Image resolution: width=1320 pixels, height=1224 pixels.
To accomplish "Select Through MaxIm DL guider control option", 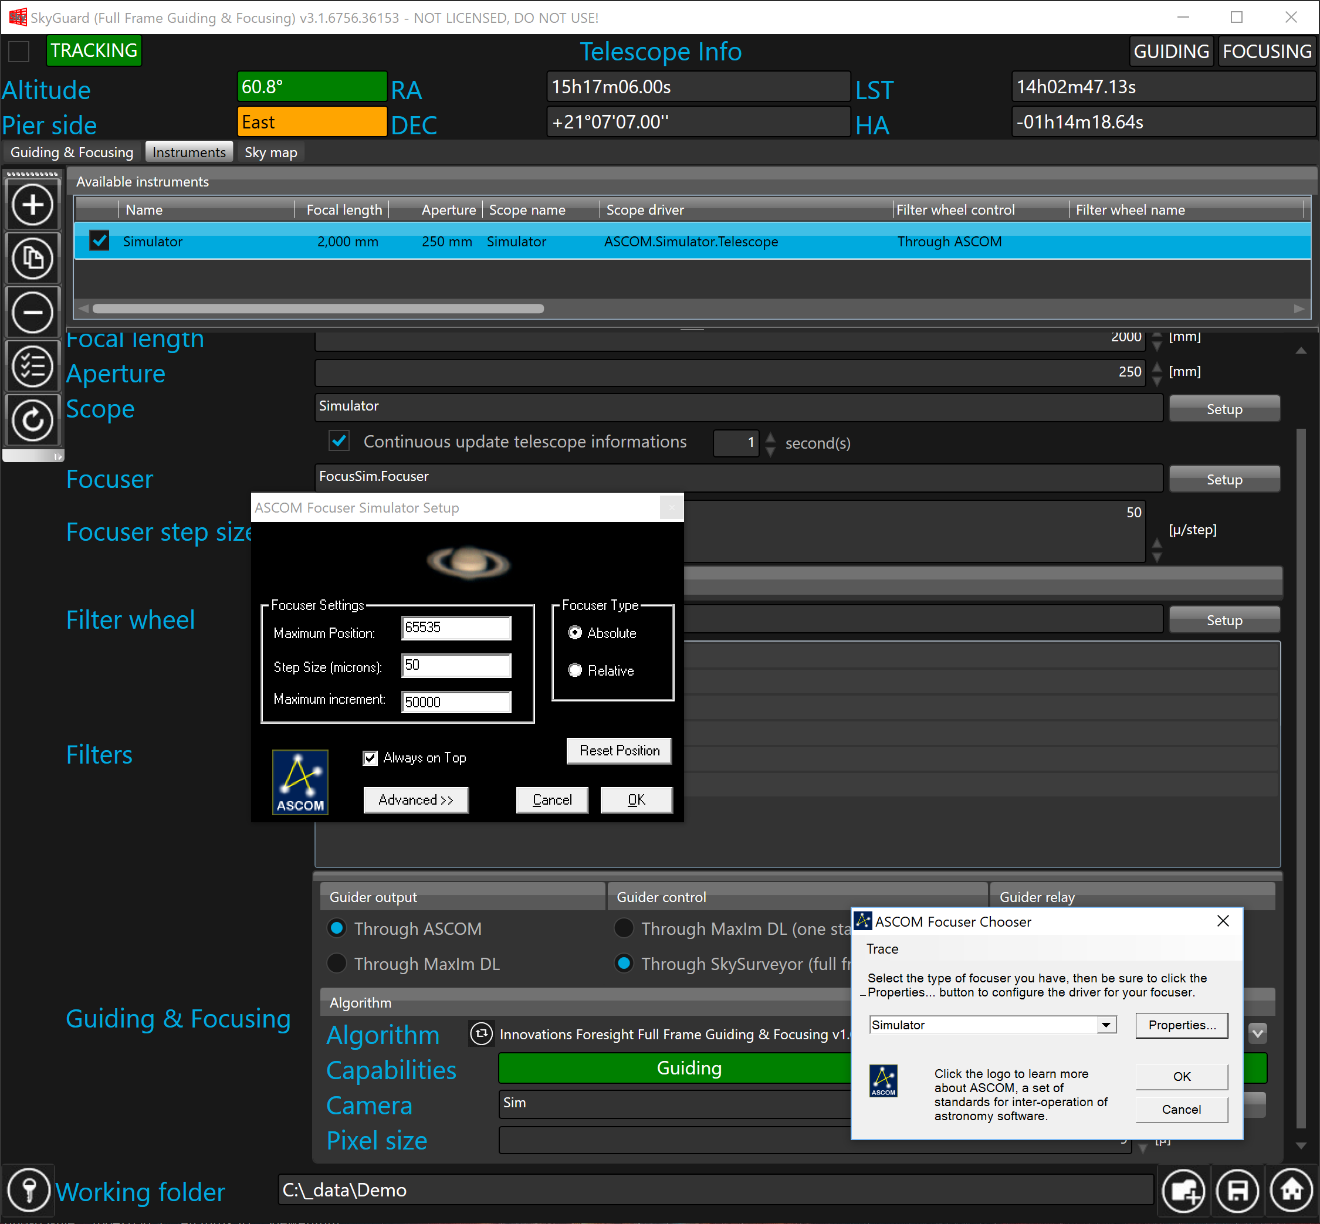I will pos(624,928).
